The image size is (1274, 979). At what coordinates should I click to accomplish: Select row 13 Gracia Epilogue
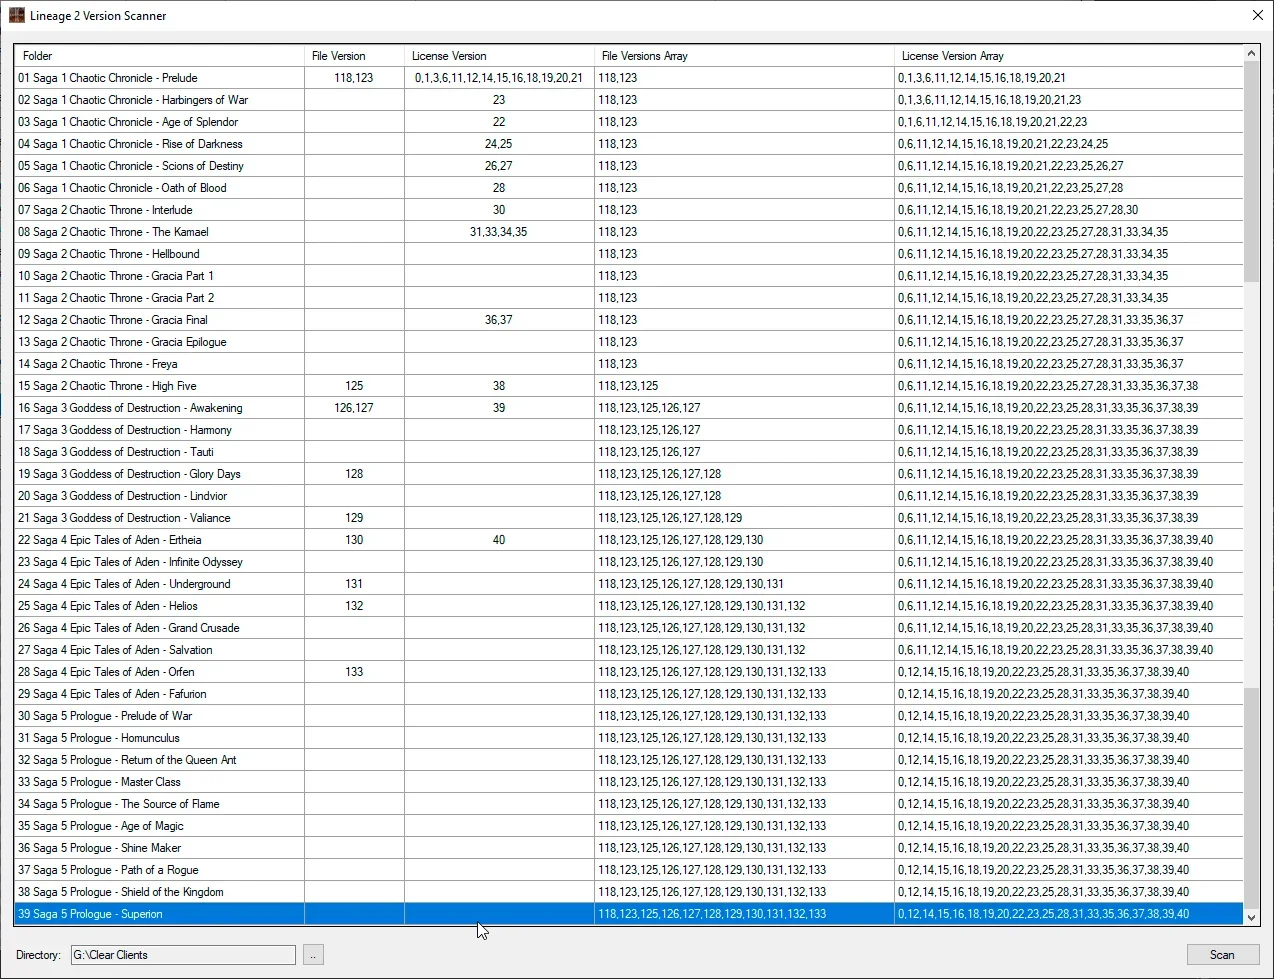point(628,342)
